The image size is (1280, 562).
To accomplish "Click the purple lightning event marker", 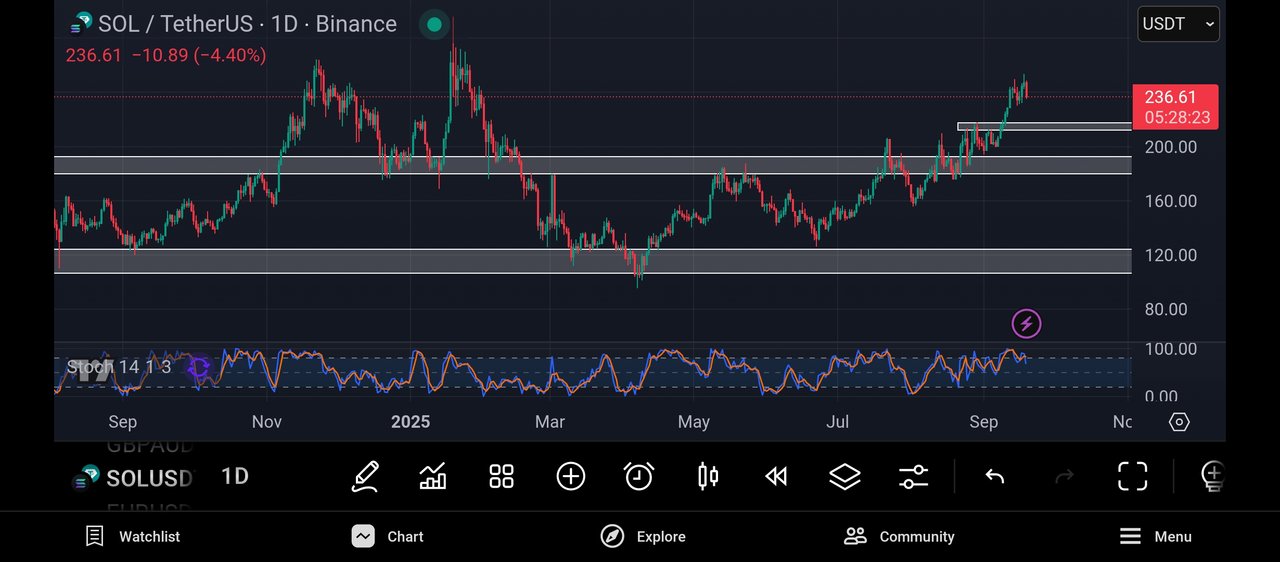I will coord(1026,323).
